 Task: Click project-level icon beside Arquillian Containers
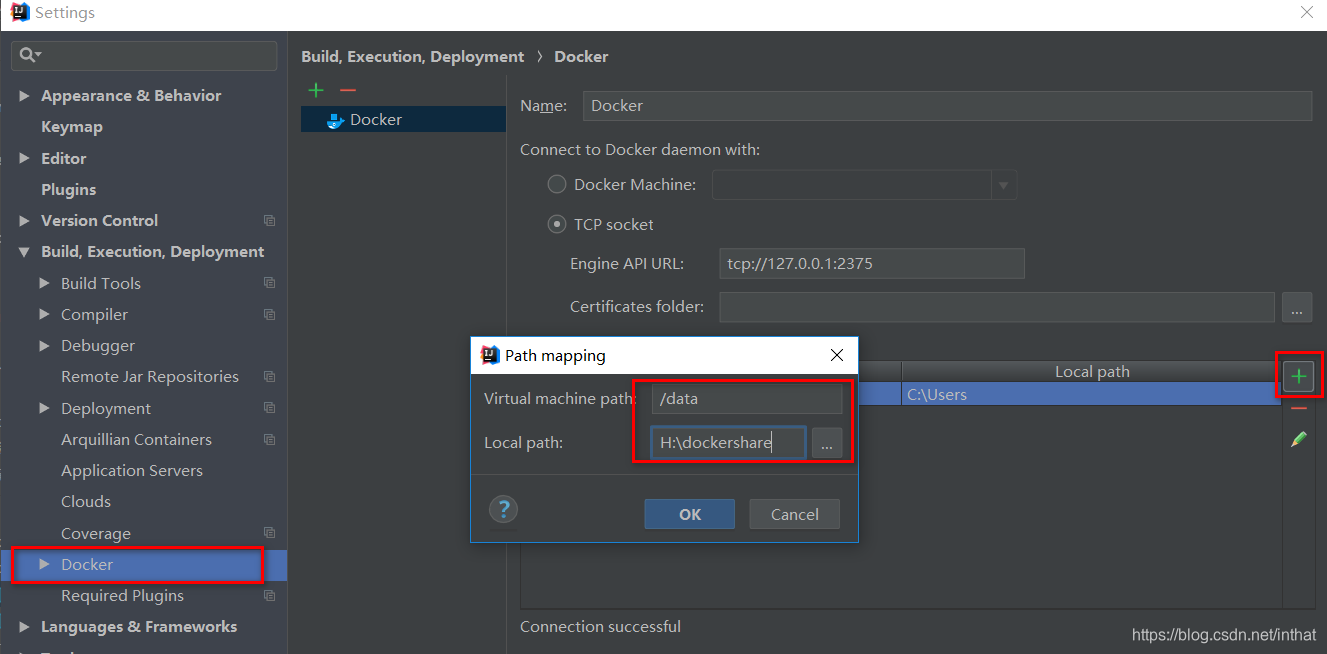(269, 439)
